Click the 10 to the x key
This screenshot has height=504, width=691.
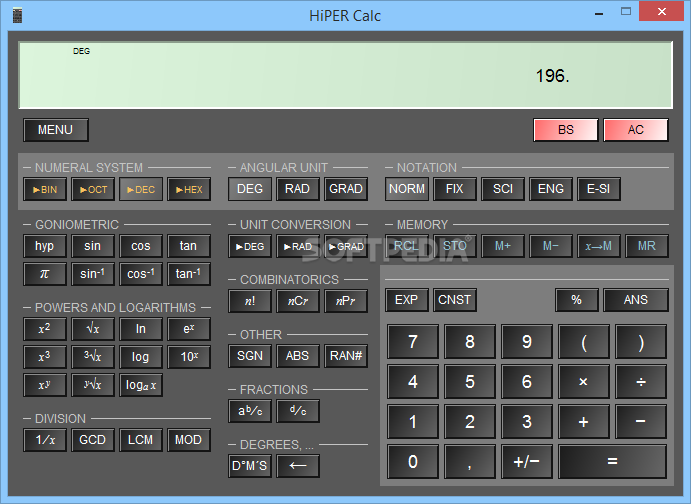coord(189,357)
